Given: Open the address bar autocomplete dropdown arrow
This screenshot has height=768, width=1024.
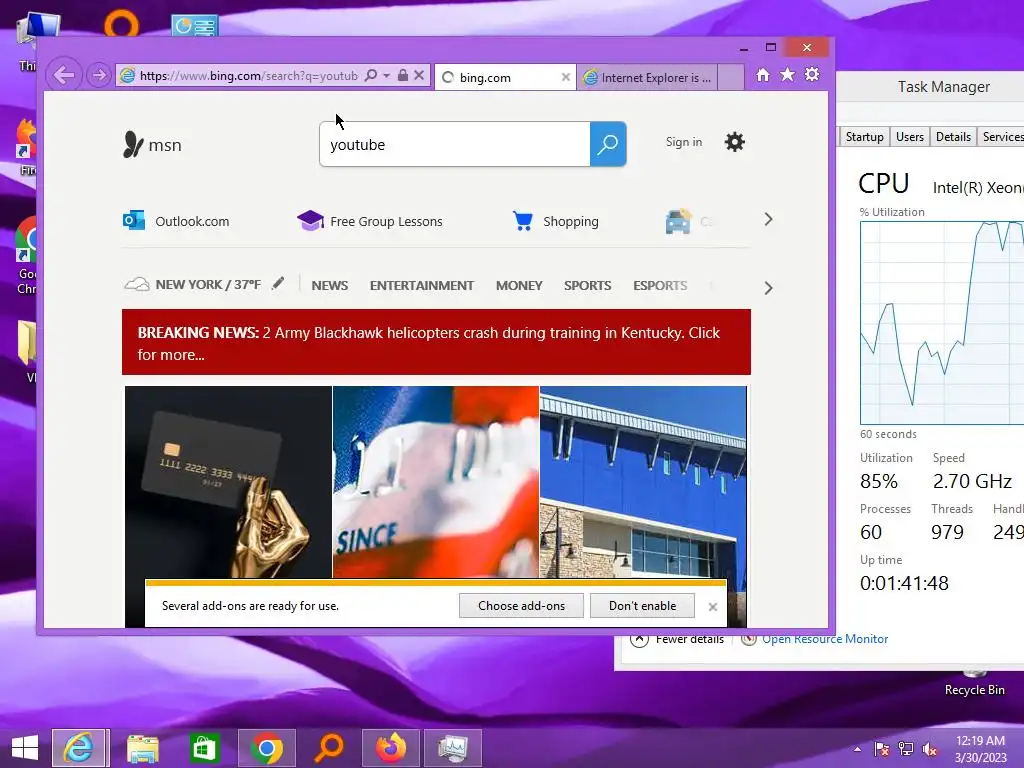Looking at the screenshot, I should (387, 76).
